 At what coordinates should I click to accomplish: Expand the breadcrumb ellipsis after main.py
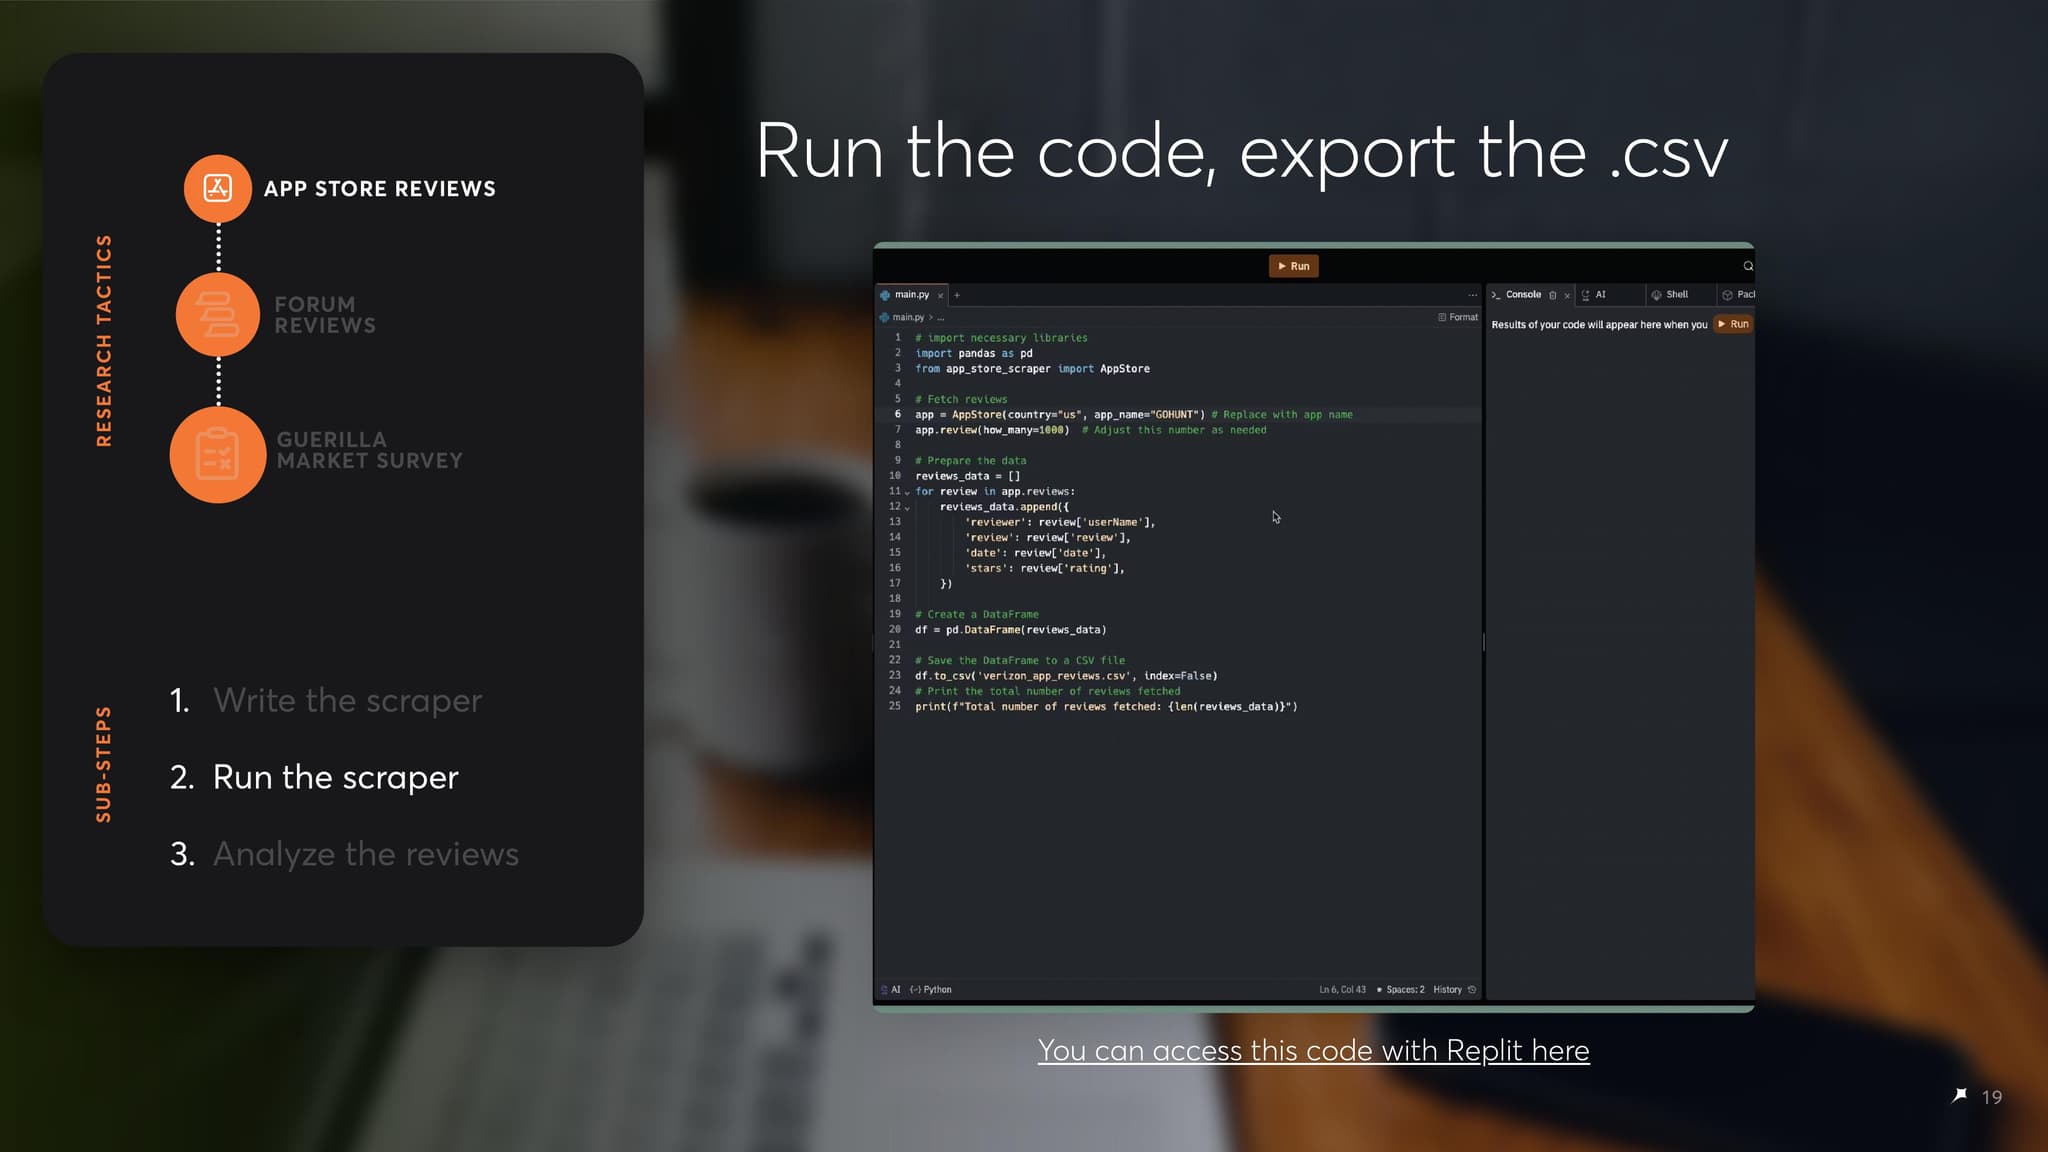click(941, 318)
